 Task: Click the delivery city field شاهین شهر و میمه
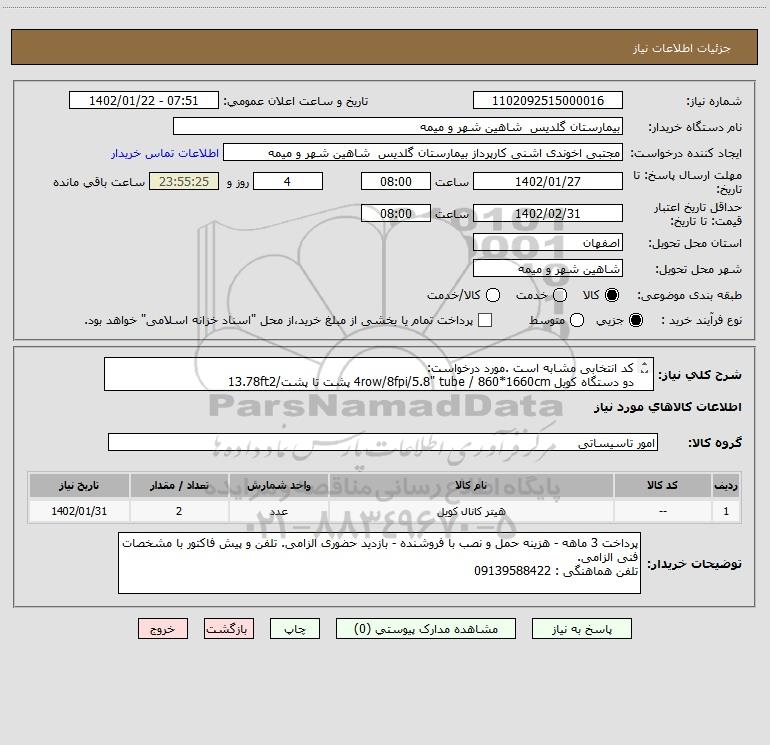548,269
